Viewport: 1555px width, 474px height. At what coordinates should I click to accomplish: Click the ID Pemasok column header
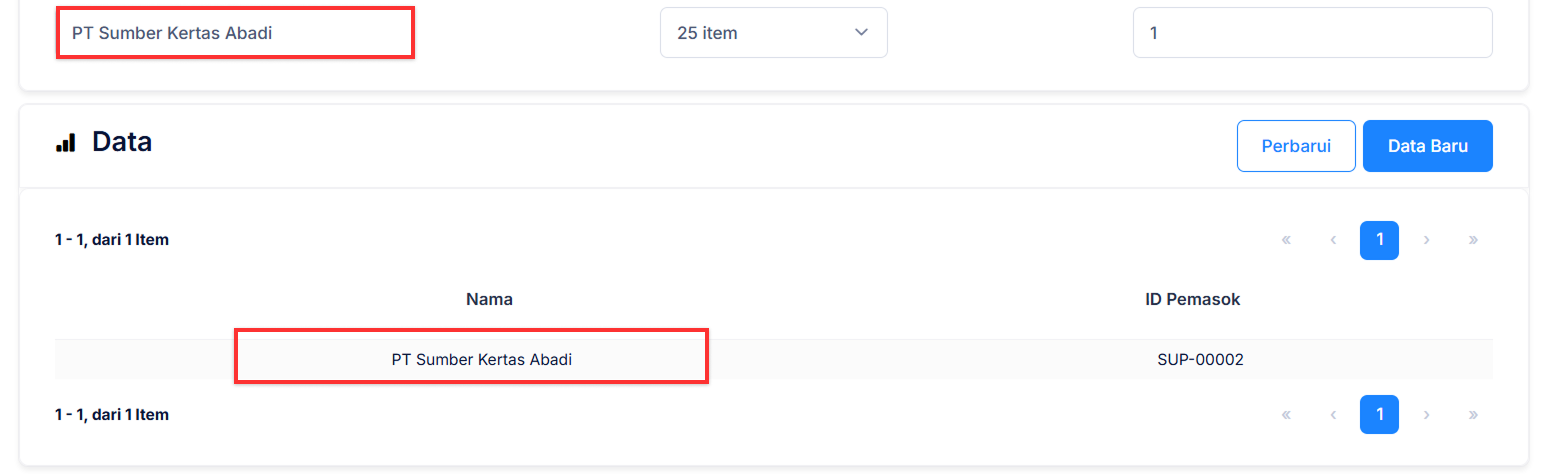pos(1192,299)
